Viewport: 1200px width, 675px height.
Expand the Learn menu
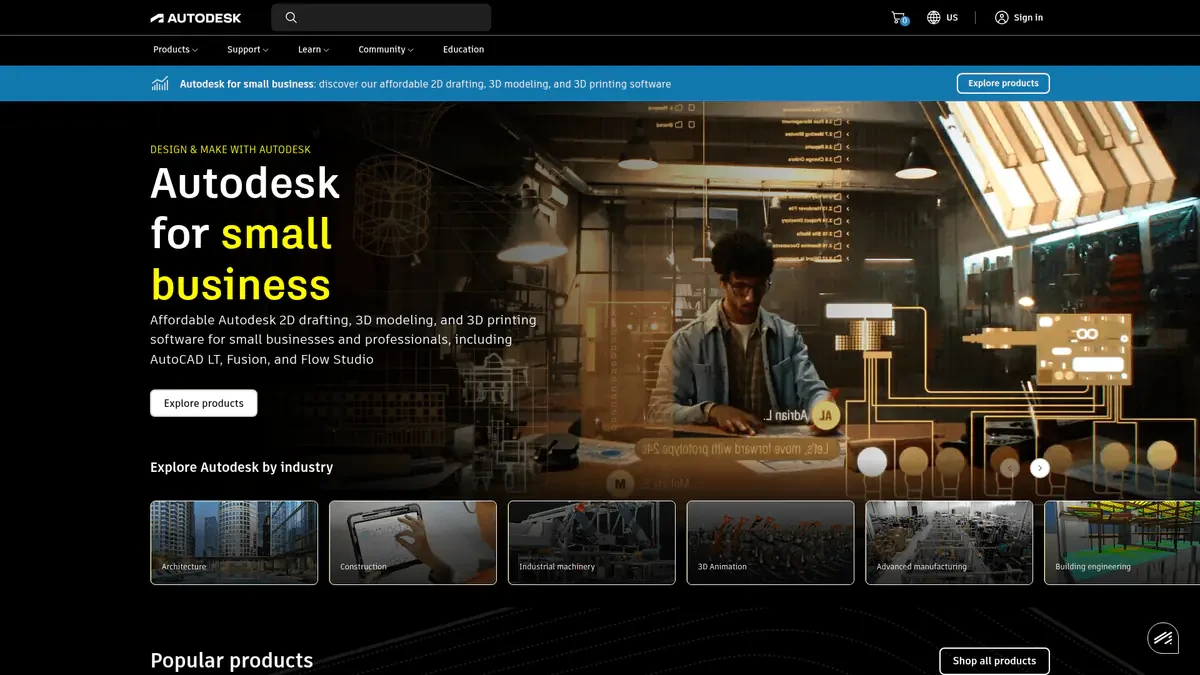coord(313,49)
